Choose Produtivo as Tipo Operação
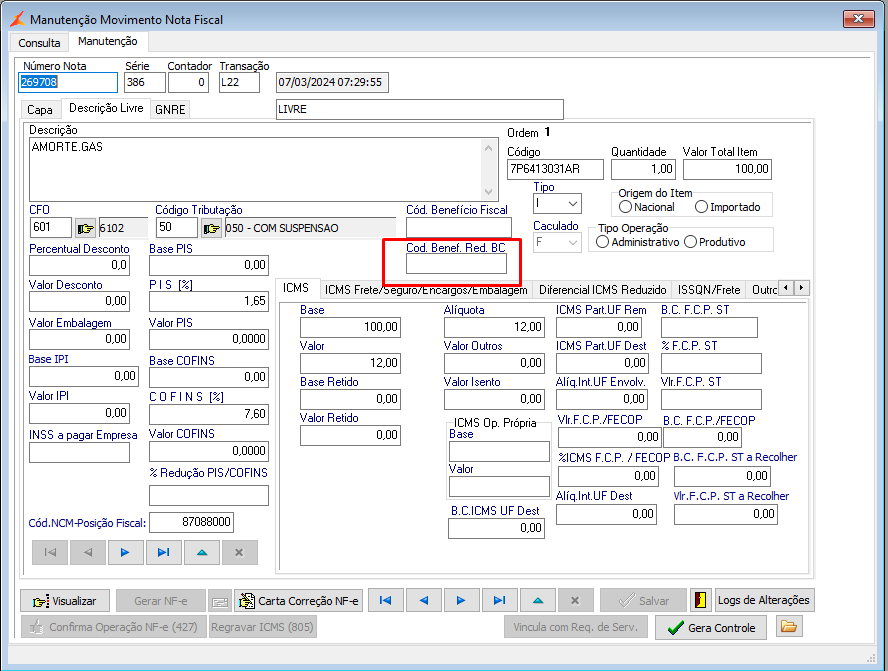 (692, 242)
